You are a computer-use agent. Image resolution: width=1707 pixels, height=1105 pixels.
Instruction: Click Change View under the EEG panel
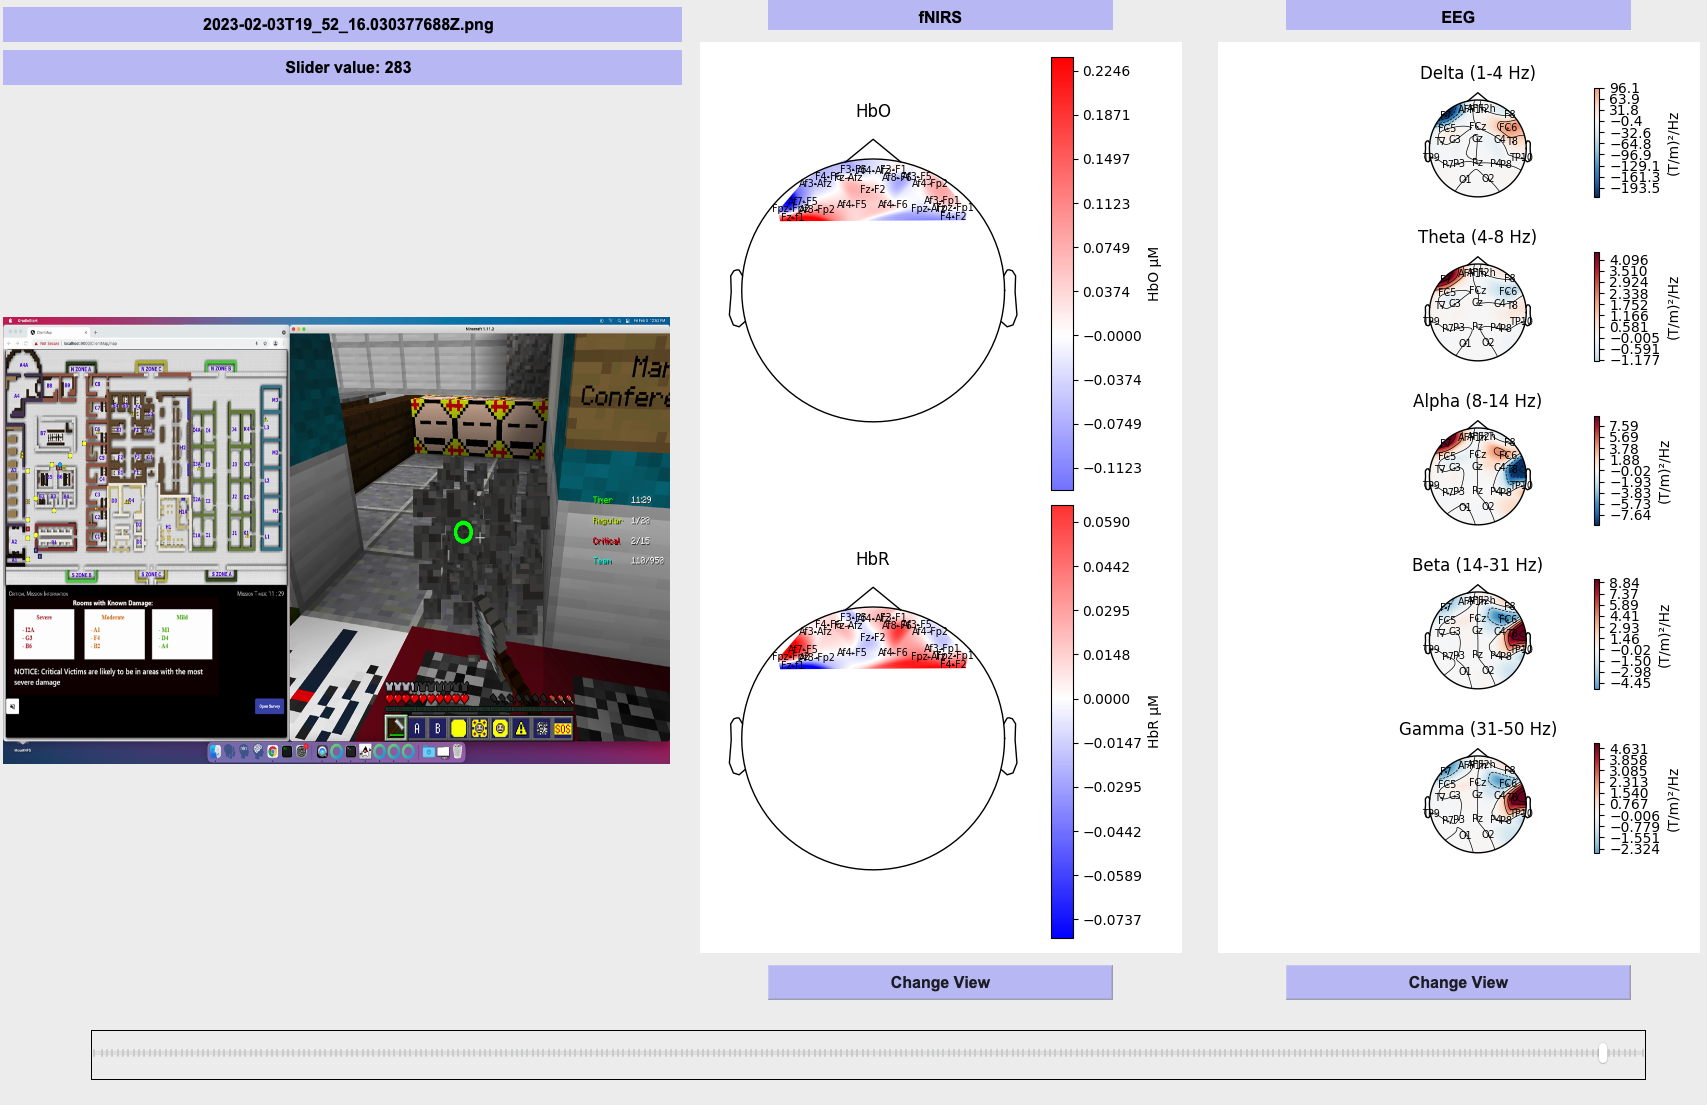(1457, 982)
